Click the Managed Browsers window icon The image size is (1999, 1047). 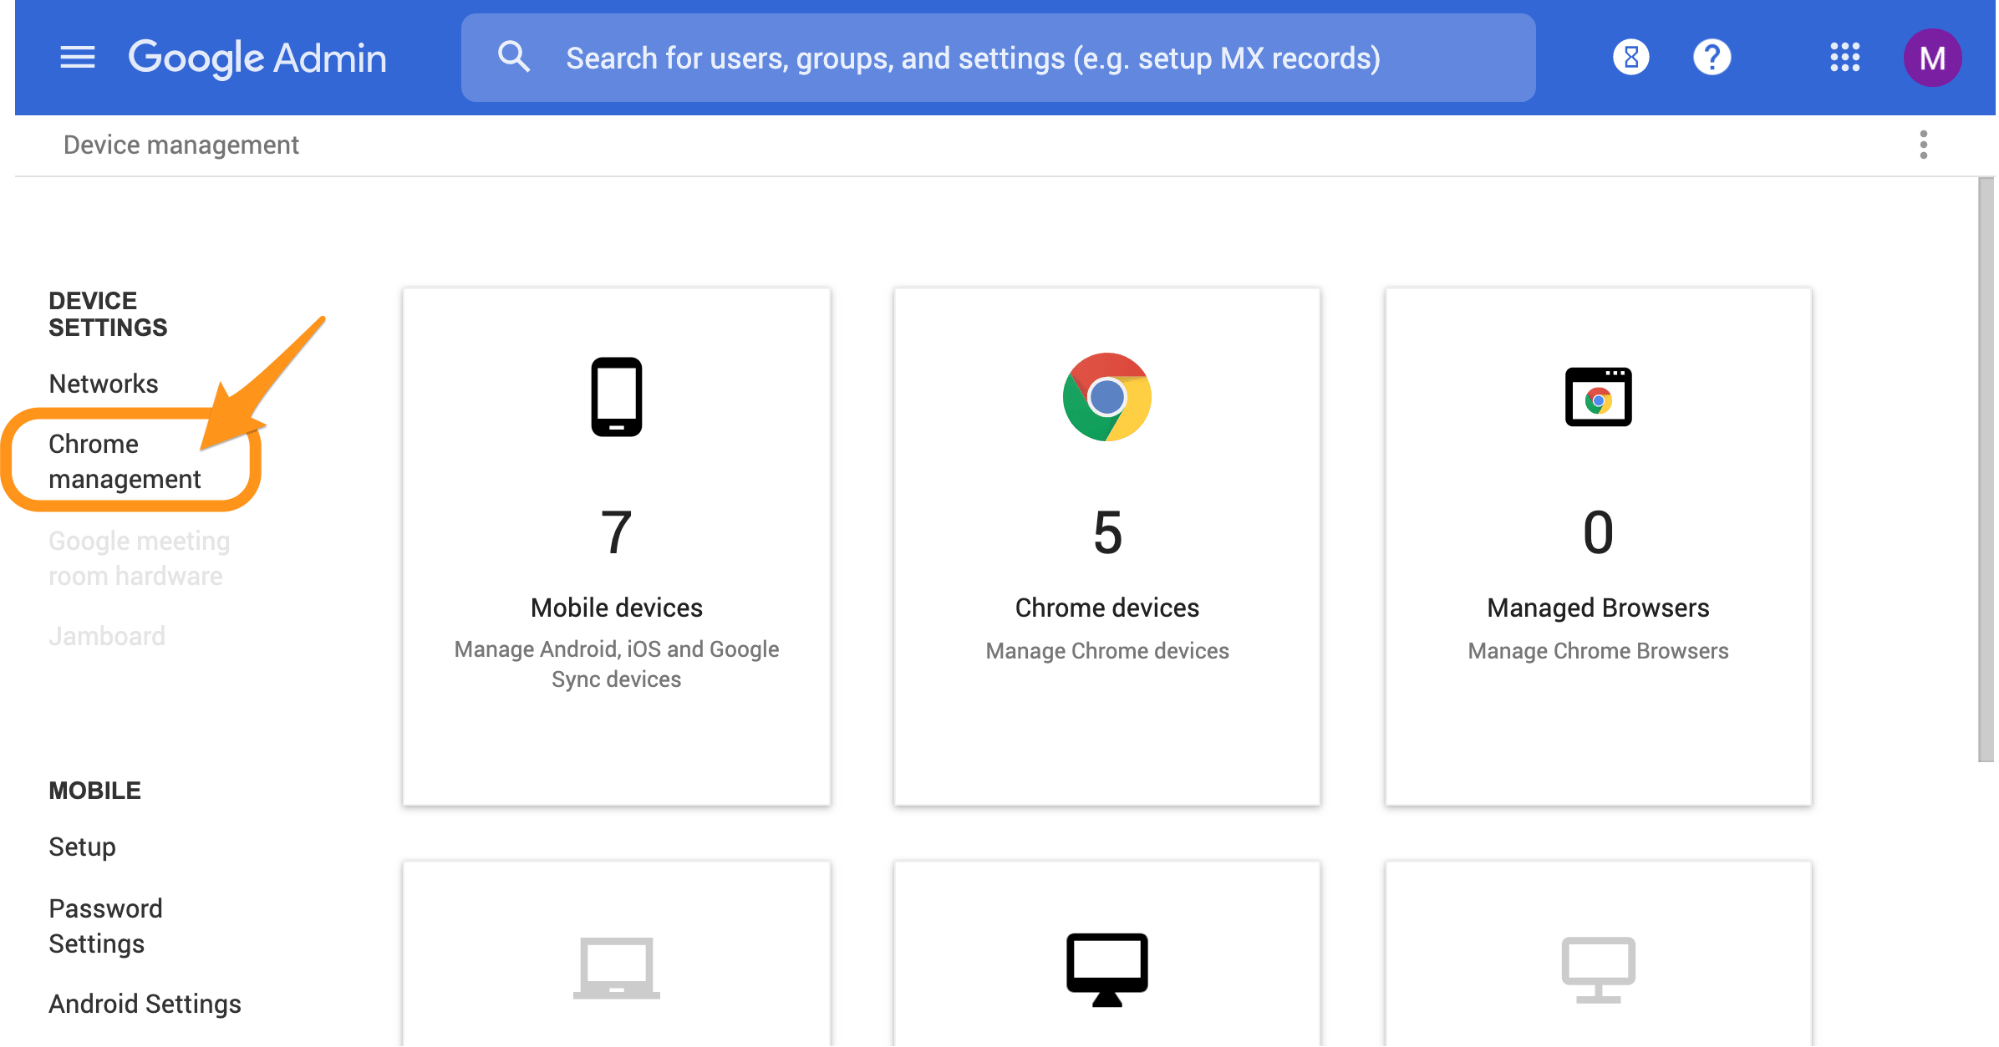point(1598,397)
